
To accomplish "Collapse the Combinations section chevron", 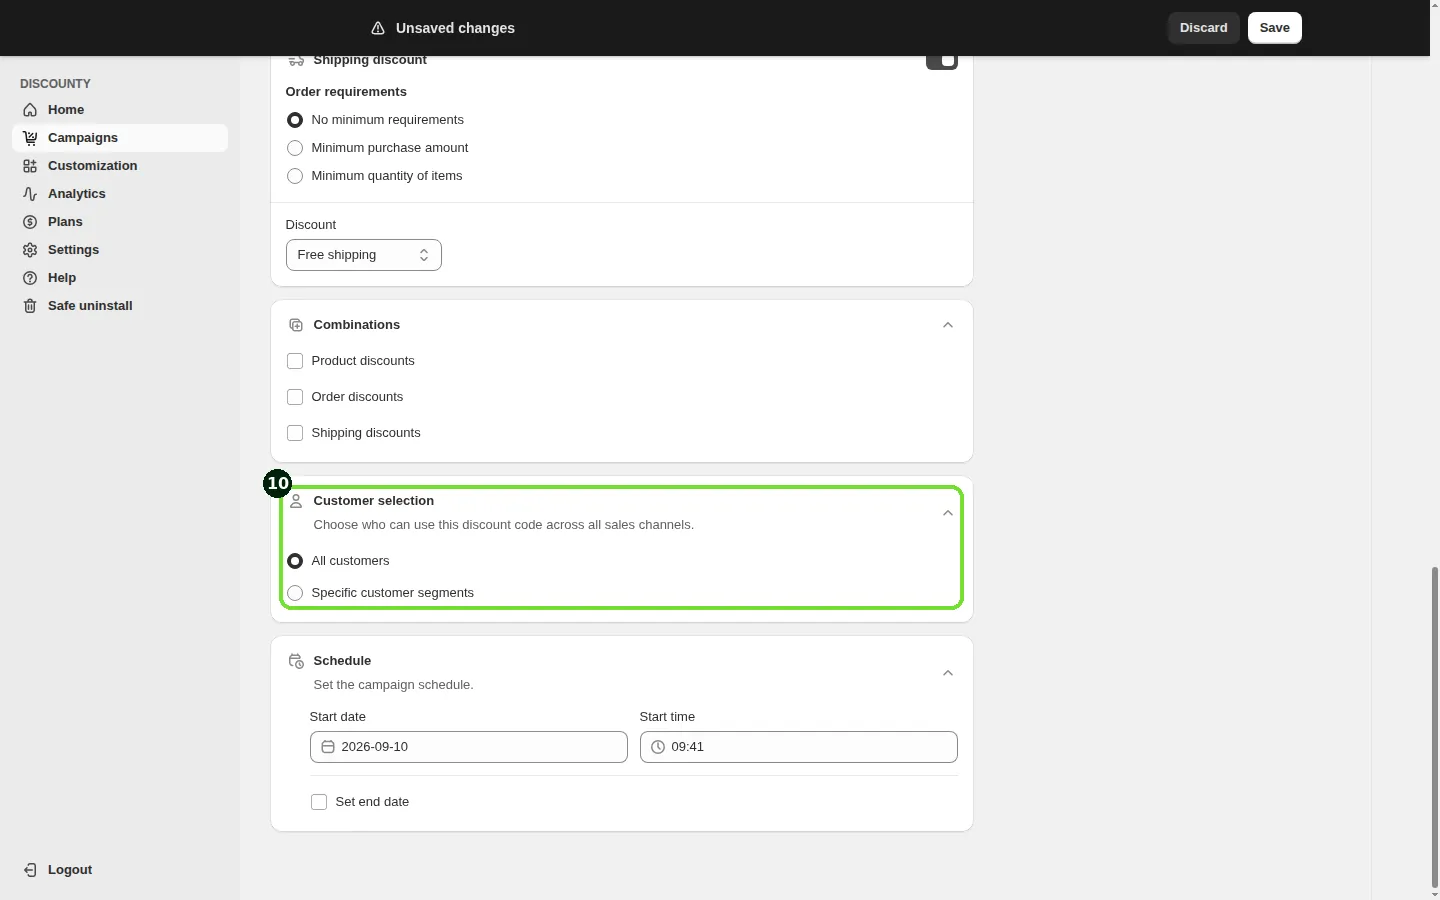I will click(x=948, y=325).
